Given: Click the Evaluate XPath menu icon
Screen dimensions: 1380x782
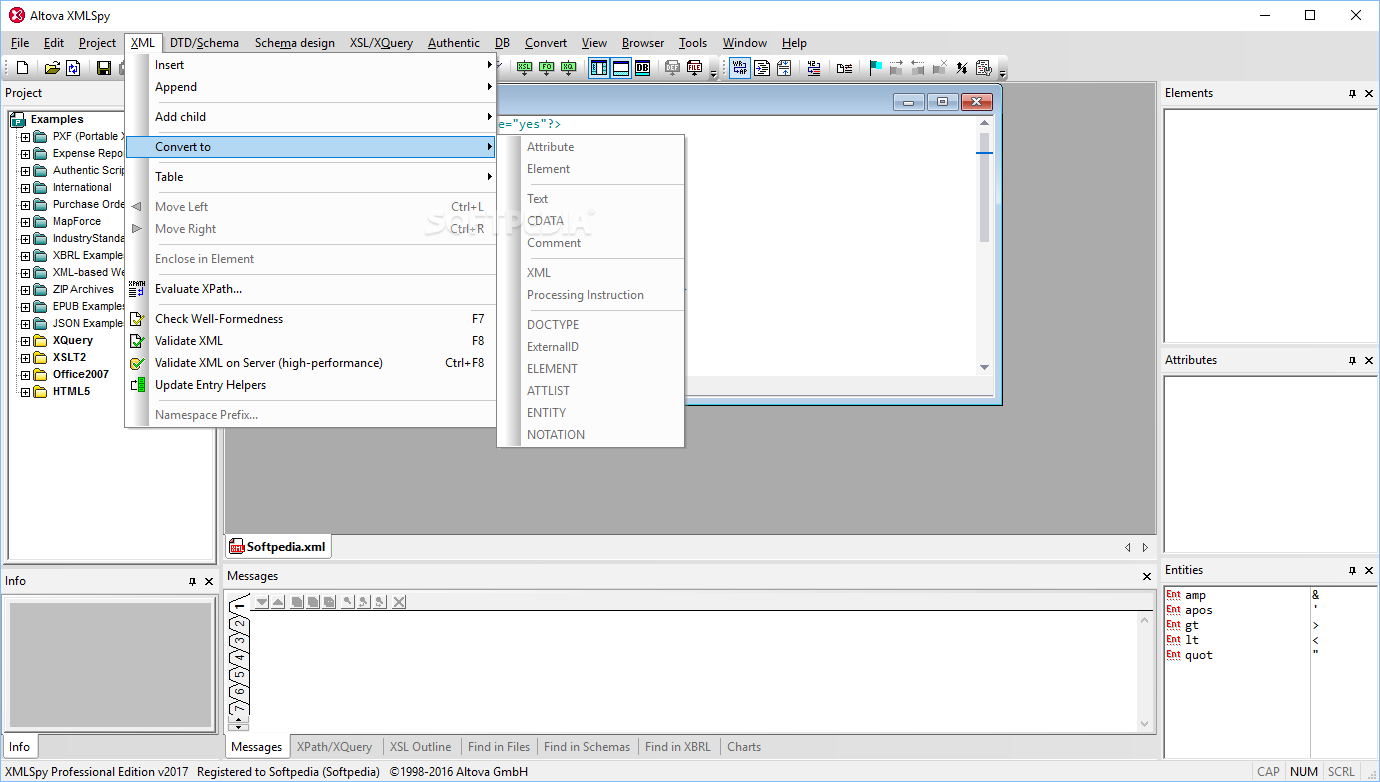Looking at the screenshot, I should pyautogui.click(x=137, y=289).
